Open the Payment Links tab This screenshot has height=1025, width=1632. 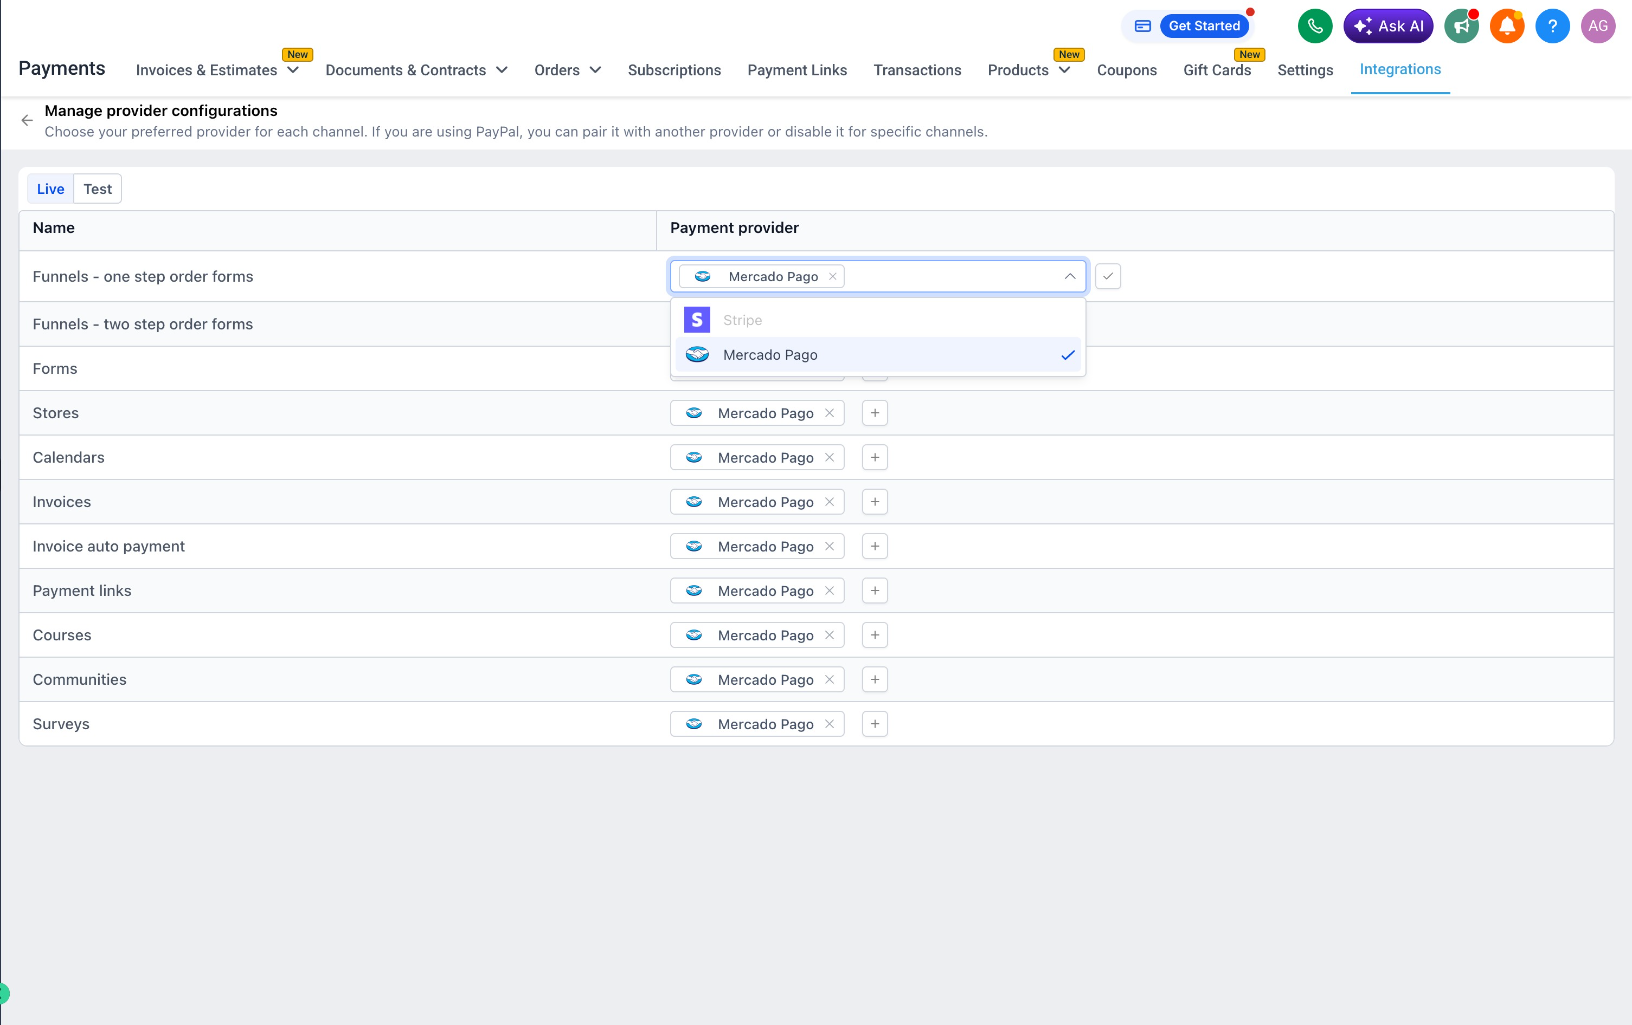[797, 70]
